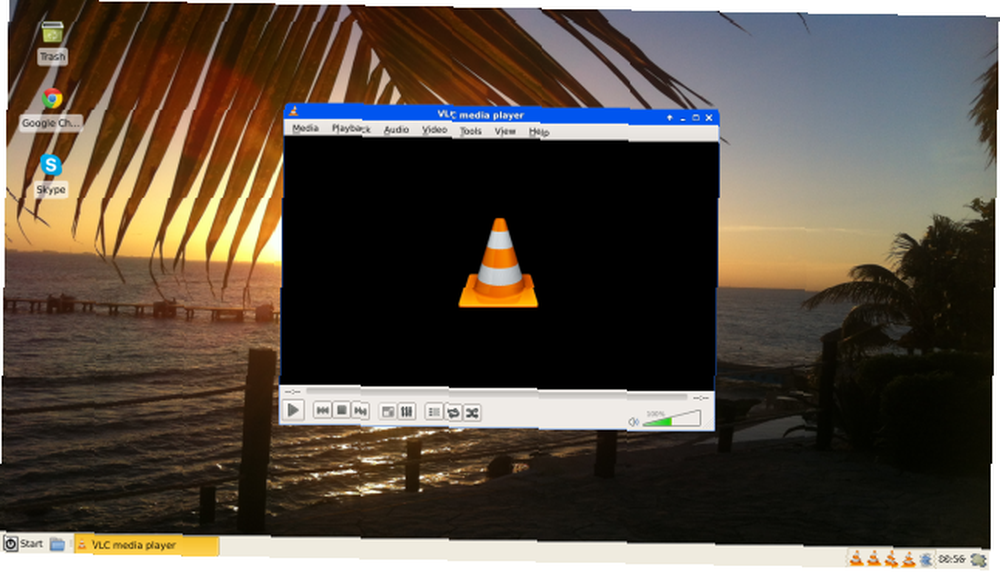Image resolution: width=1000 pixels, height=572 pixels.
Task: Open the Help menu
Action: [x=539, y=132]
